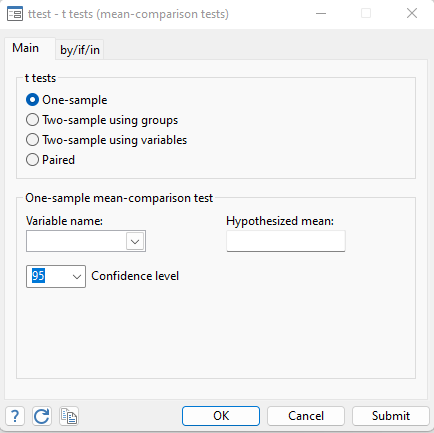Expand the Variable name dropdown arrow

point(135,241)
